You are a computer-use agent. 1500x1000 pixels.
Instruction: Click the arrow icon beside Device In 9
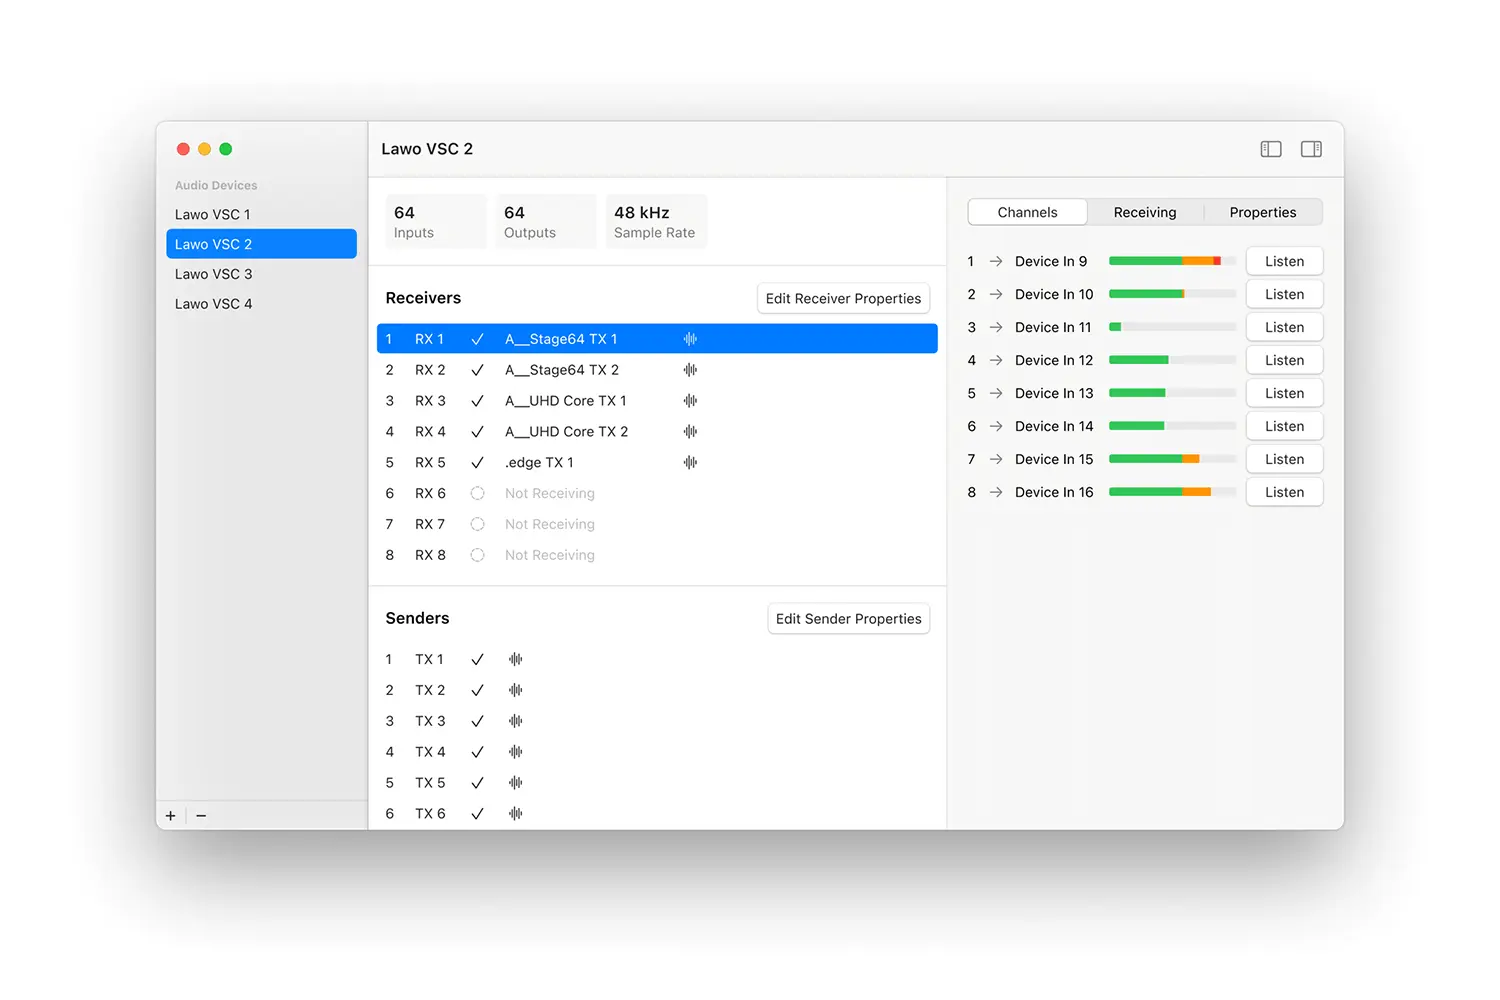pyautogui.click(x=996, y=261)
